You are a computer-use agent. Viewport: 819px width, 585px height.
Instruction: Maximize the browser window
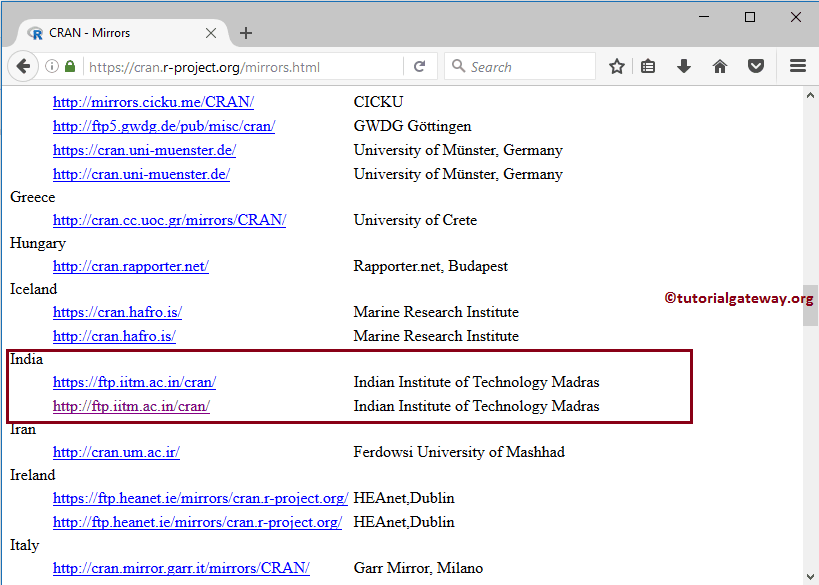point(750,17)
